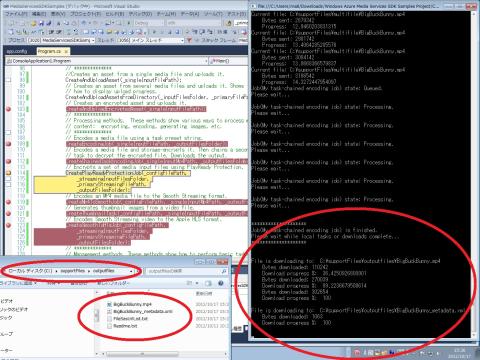Viewport: 480px width, 360px height.
Task: Open the Main() member dropdown
Action: 228,61
